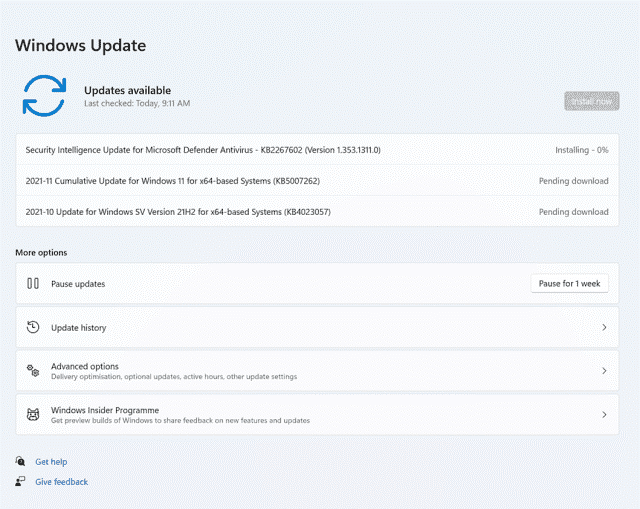640x509 pixels.
Task: Select Cumulative Update KB5007262 row
Action: coord(317,181)
